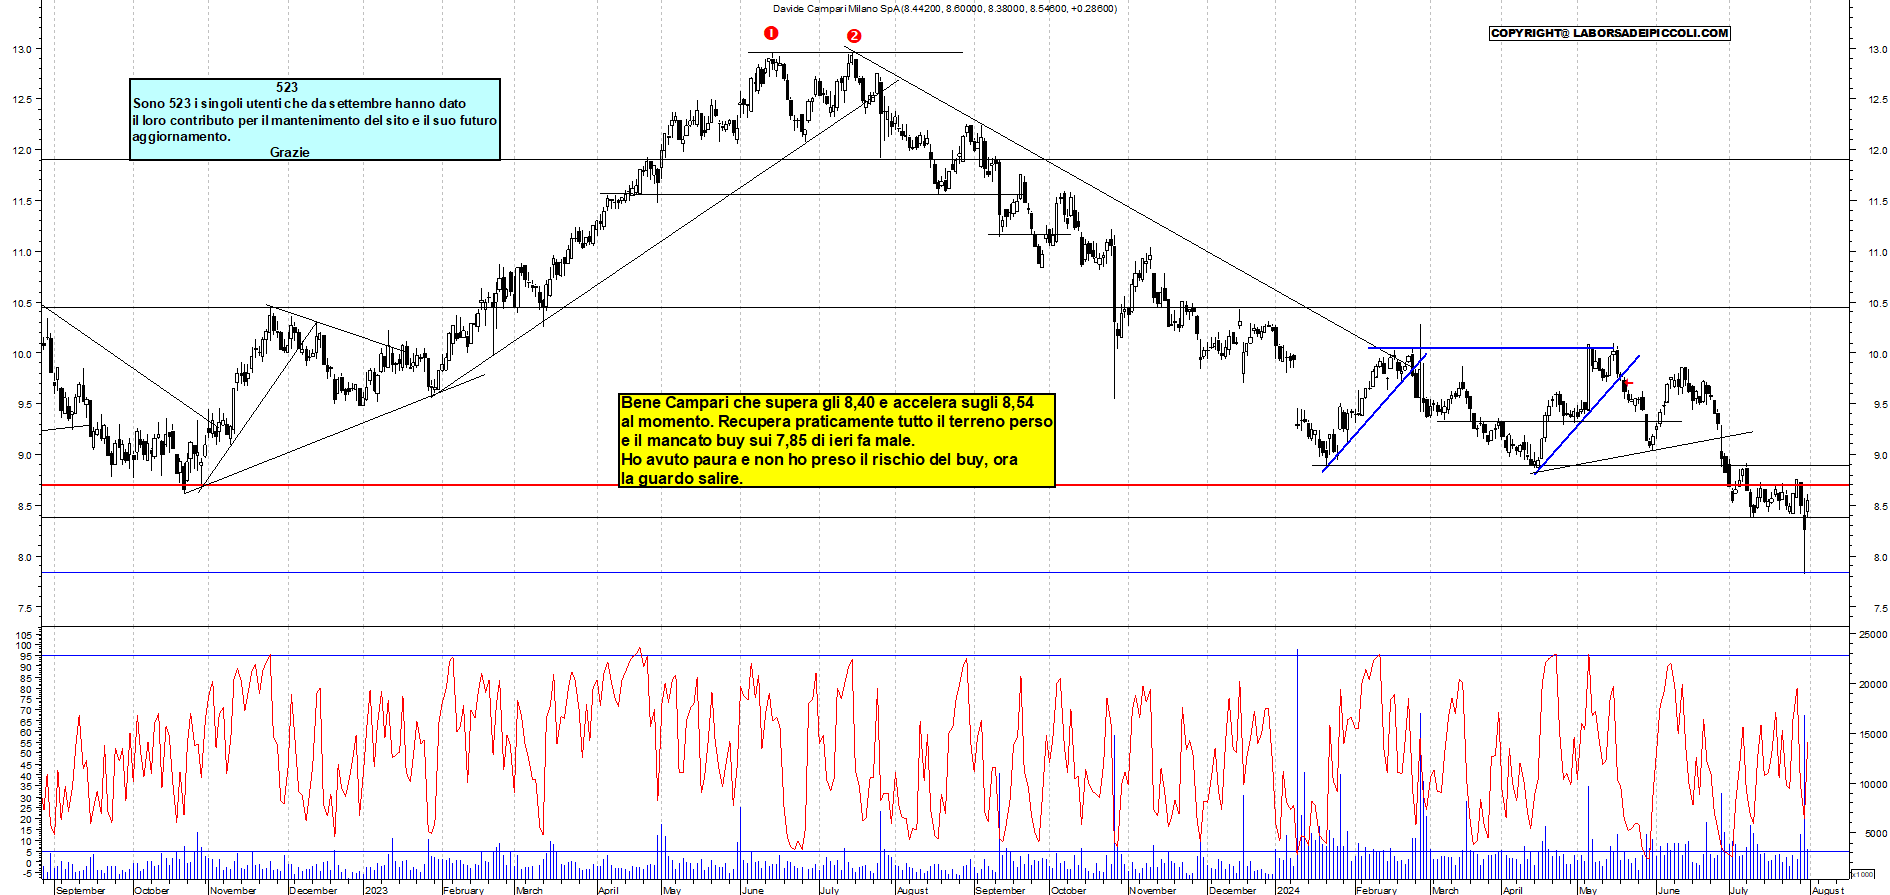Click the "25000" volume scale label
Image resolution: width=1890 pixels, height=895 pixels.
[1872, 634]
